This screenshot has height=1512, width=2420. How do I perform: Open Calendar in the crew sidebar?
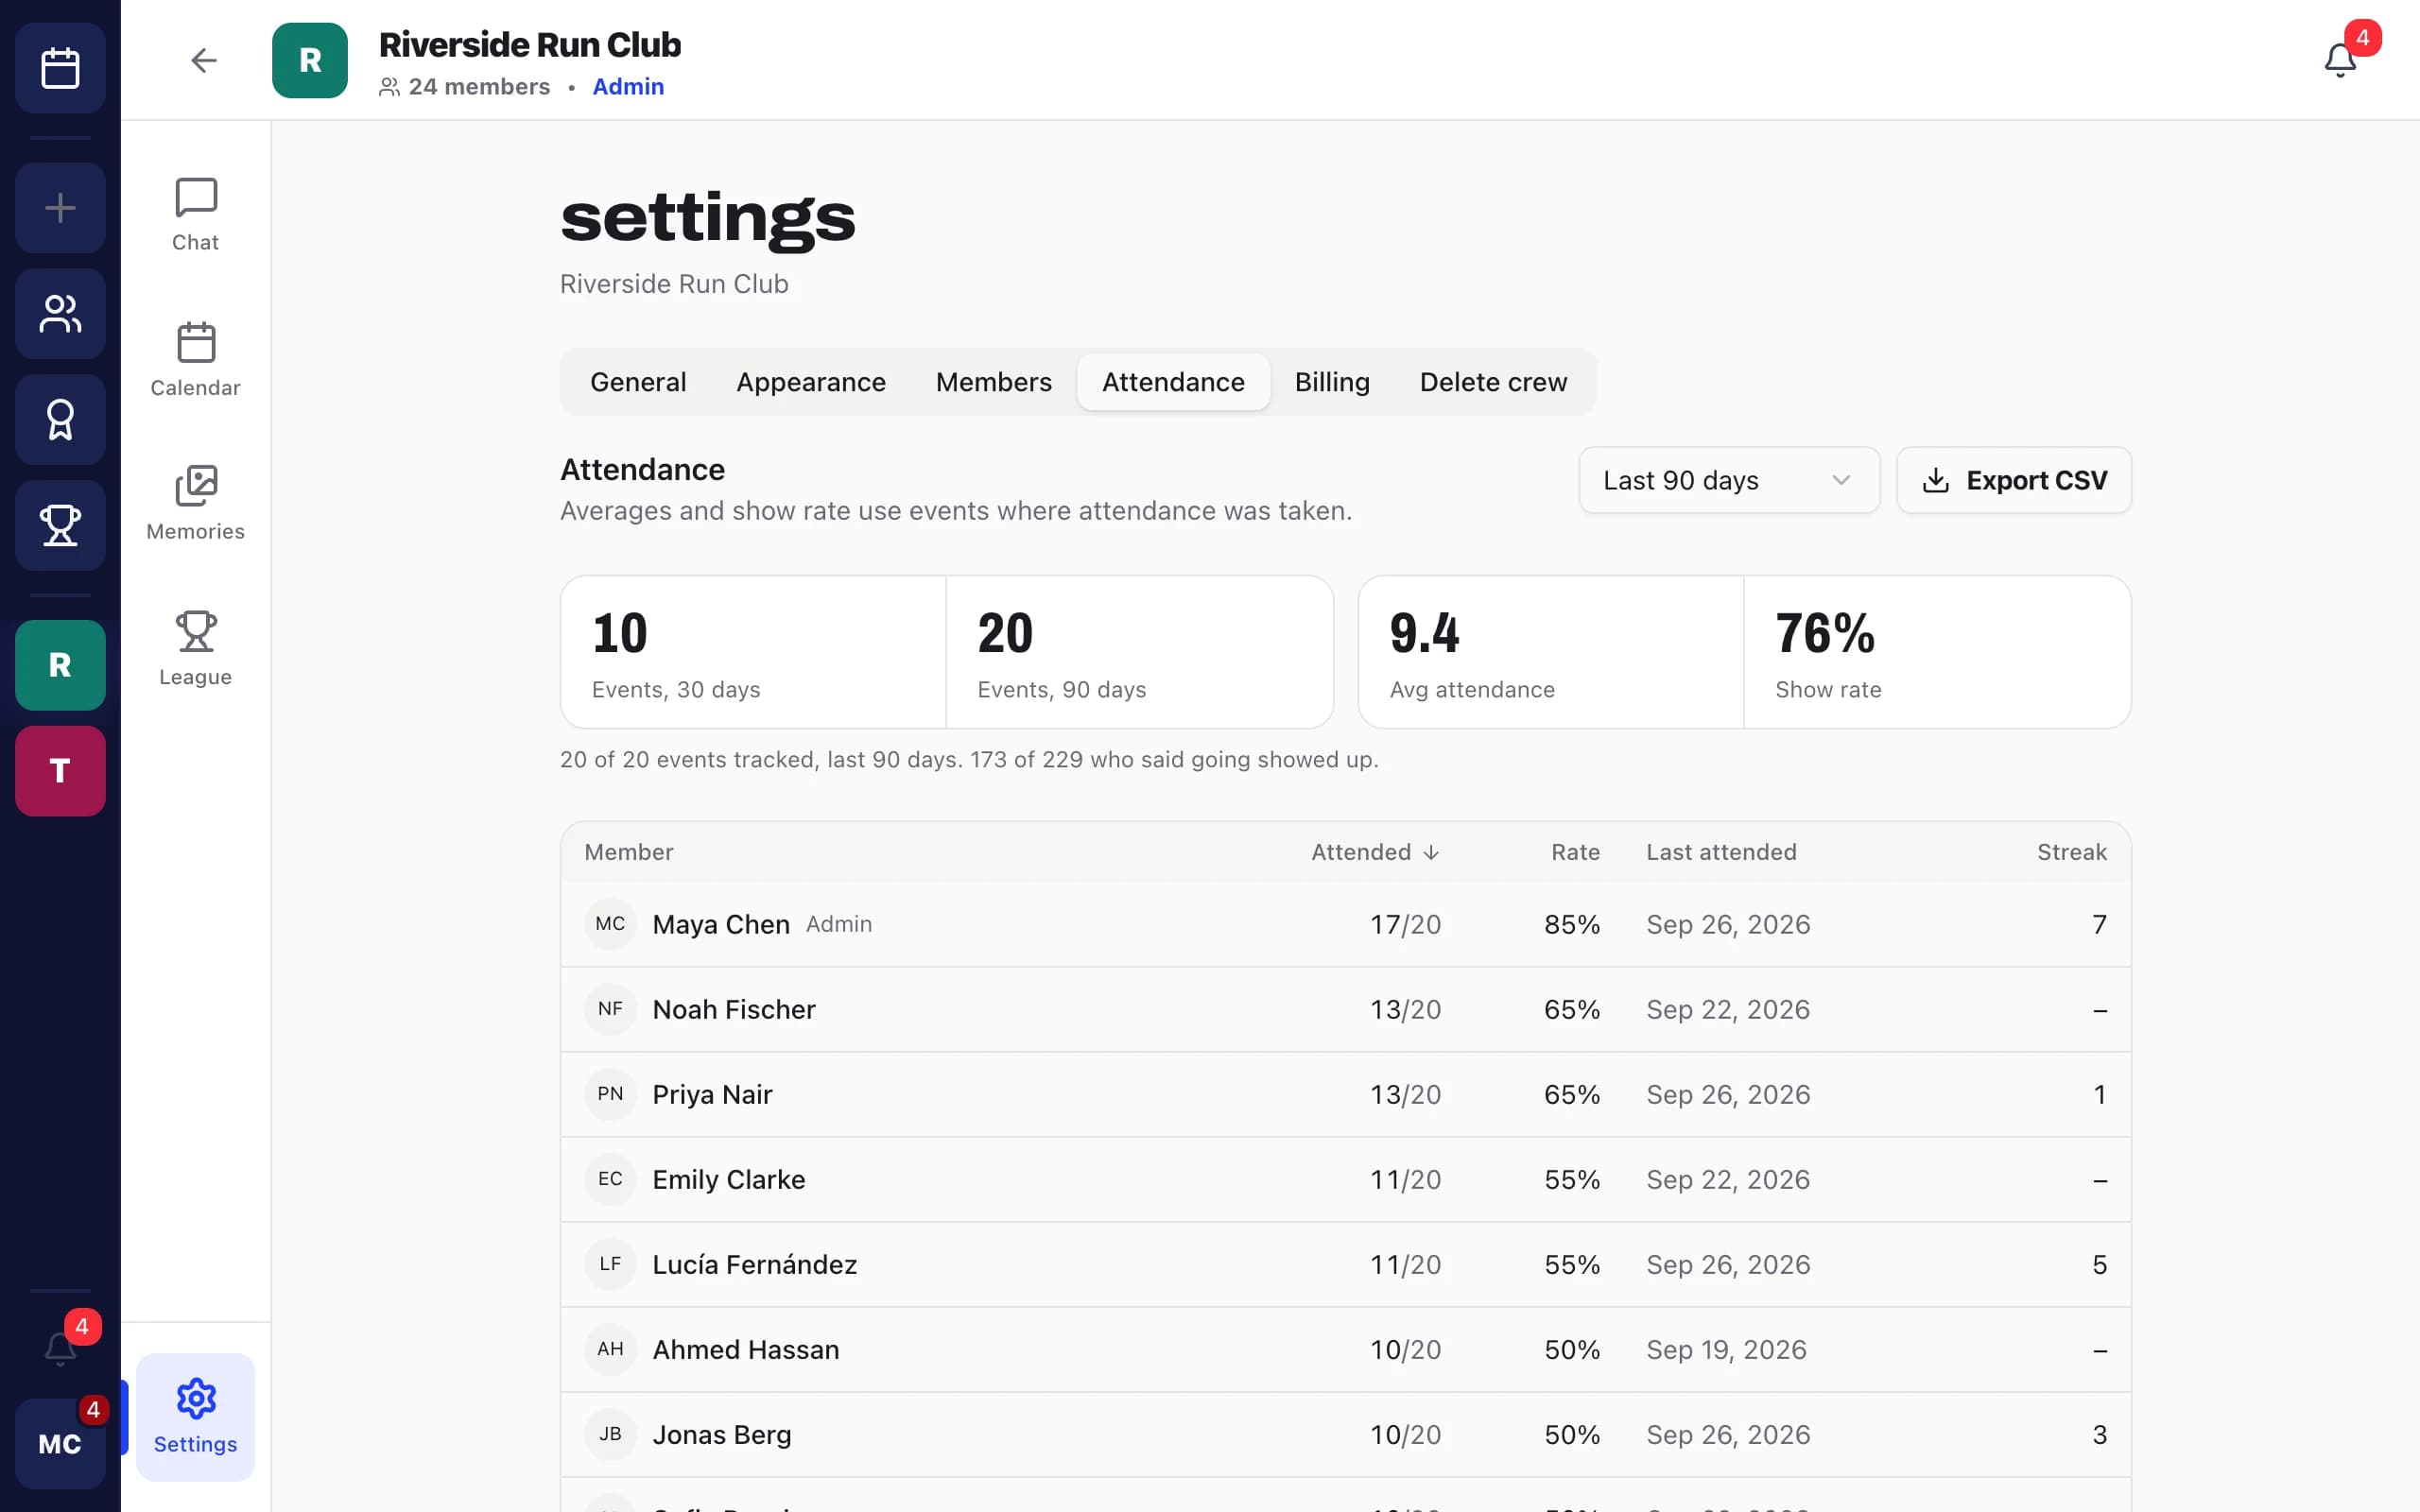pyautogui.click(x=195, y=360)
